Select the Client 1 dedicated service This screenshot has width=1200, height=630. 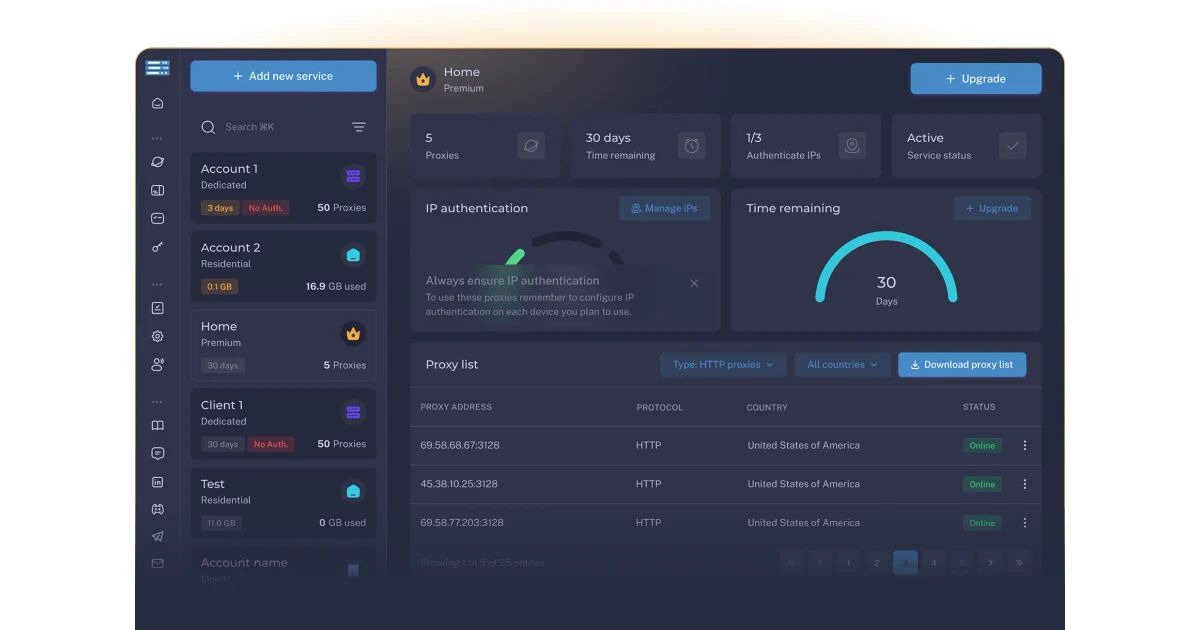click(284, 424)
